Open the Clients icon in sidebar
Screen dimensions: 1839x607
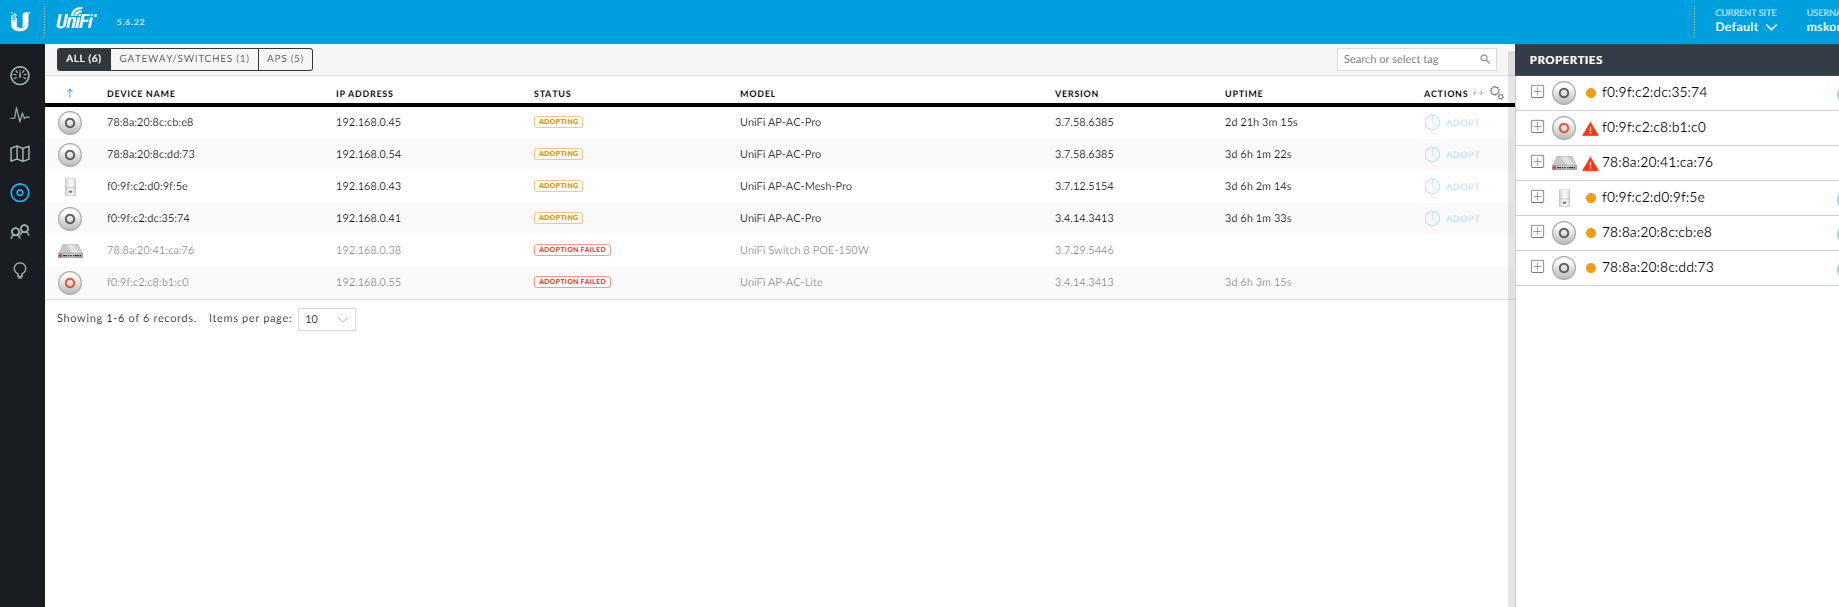tap(20, 232)
